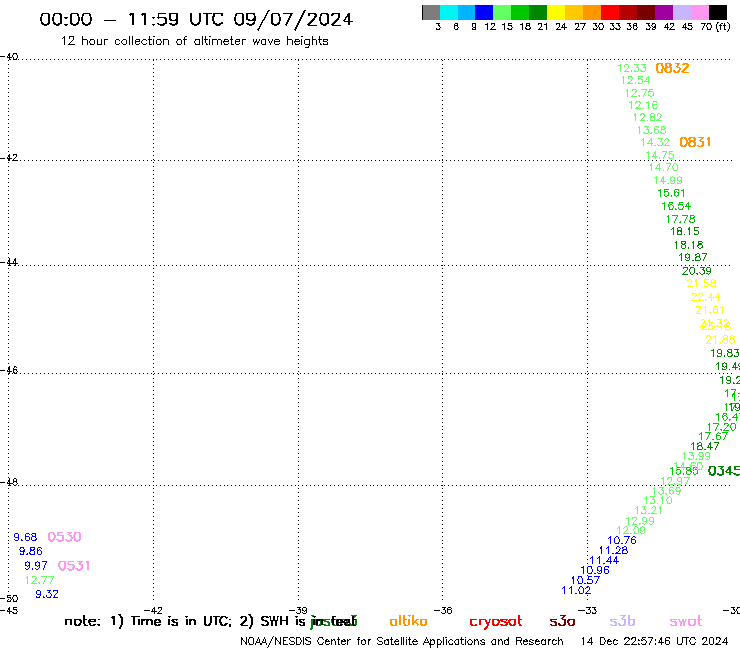
Task: Click the yellow wave height value 21.61
Action: click(710, 310)
